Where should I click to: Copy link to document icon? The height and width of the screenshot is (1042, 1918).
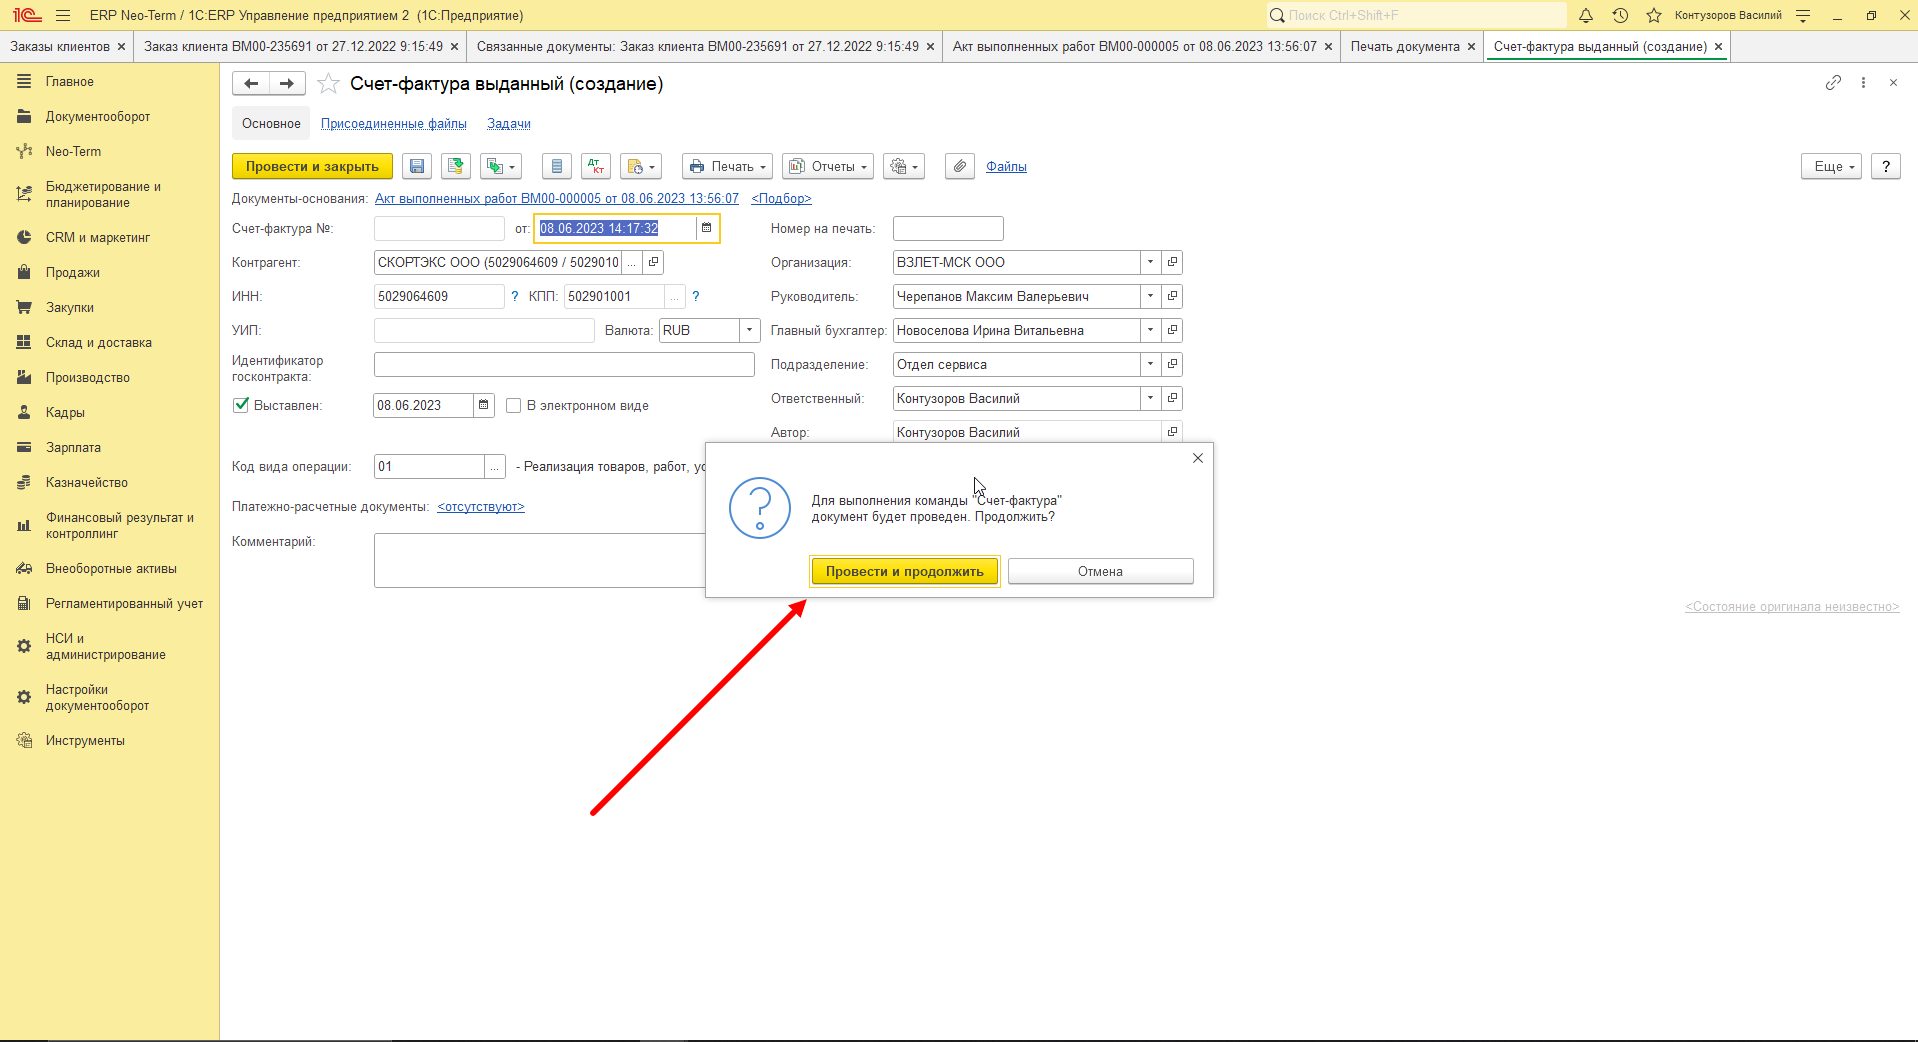coord(1833,83)
